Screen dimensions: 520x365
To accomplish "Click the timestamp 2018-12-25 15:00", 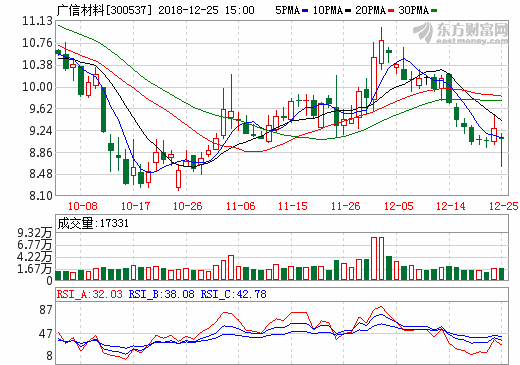I will (x=206, y=10).
